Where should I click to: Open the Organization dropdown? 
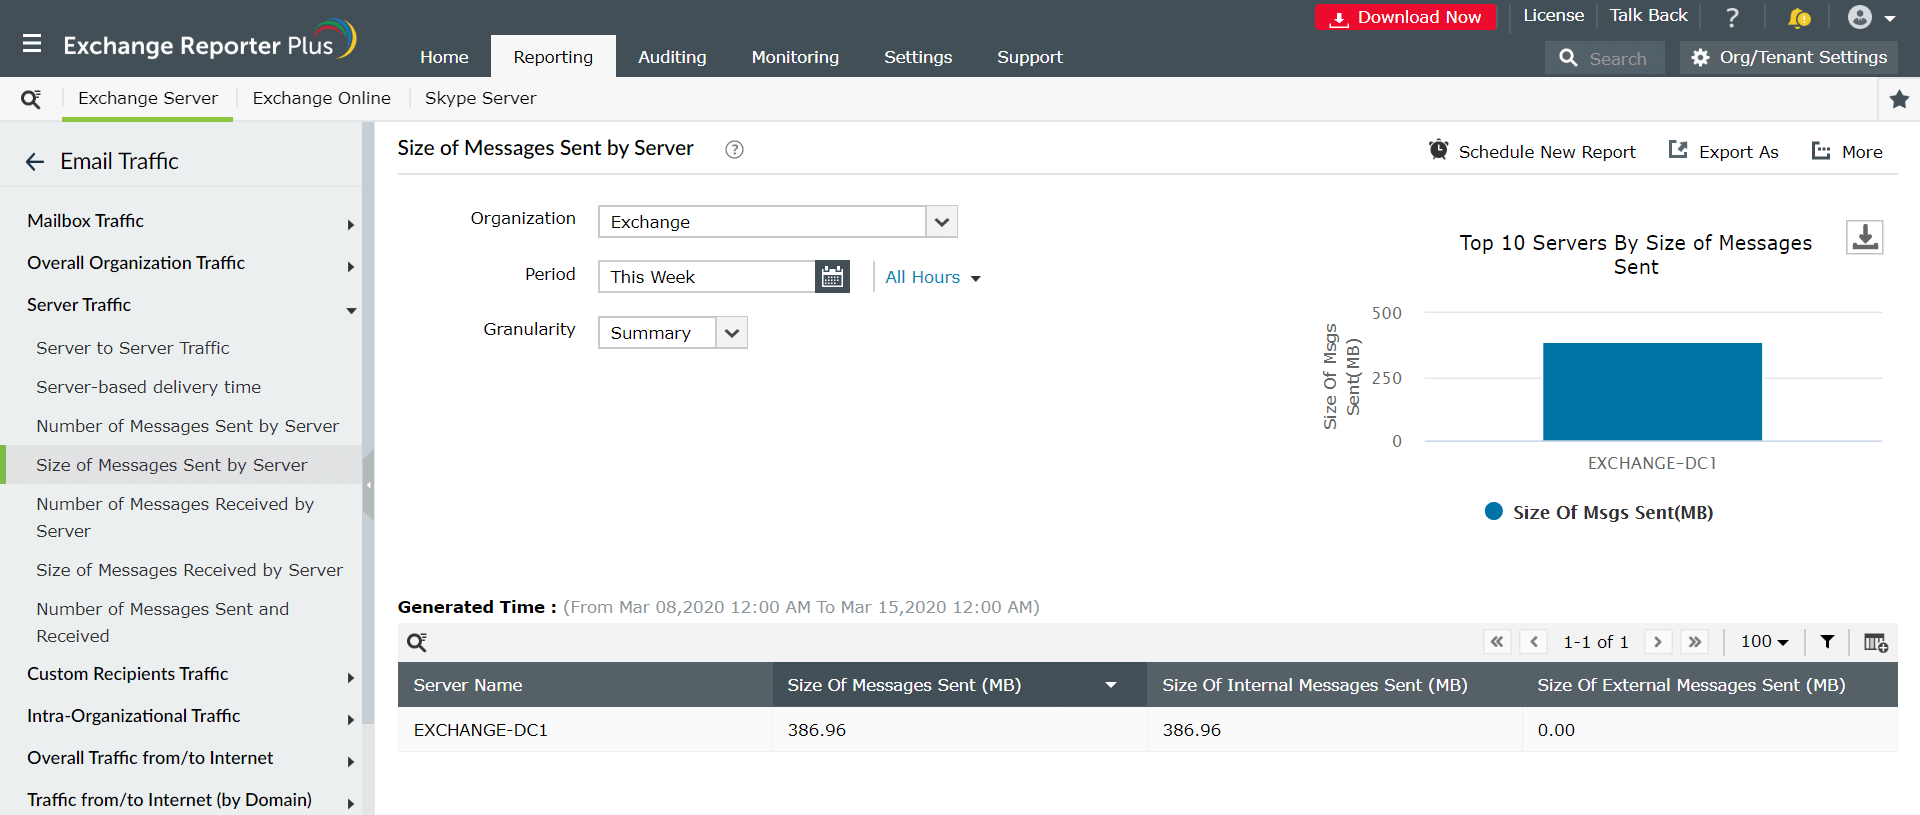pos(777,222)
